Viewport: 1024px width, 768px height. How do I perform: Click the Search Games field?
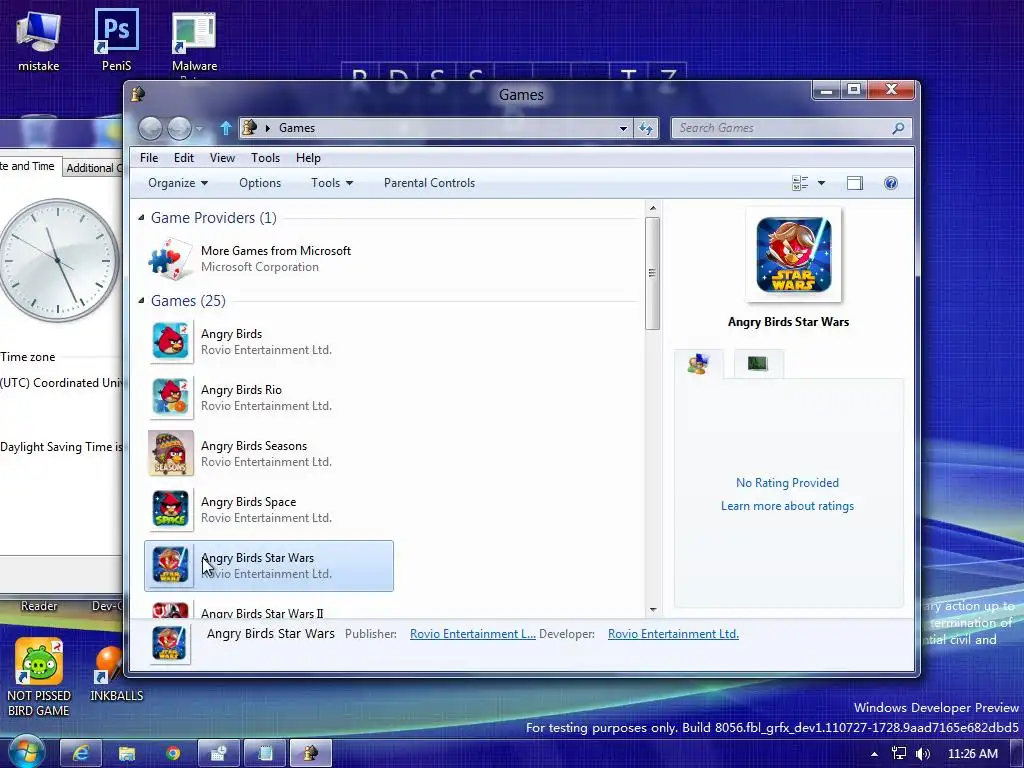(x=782, y=128)
